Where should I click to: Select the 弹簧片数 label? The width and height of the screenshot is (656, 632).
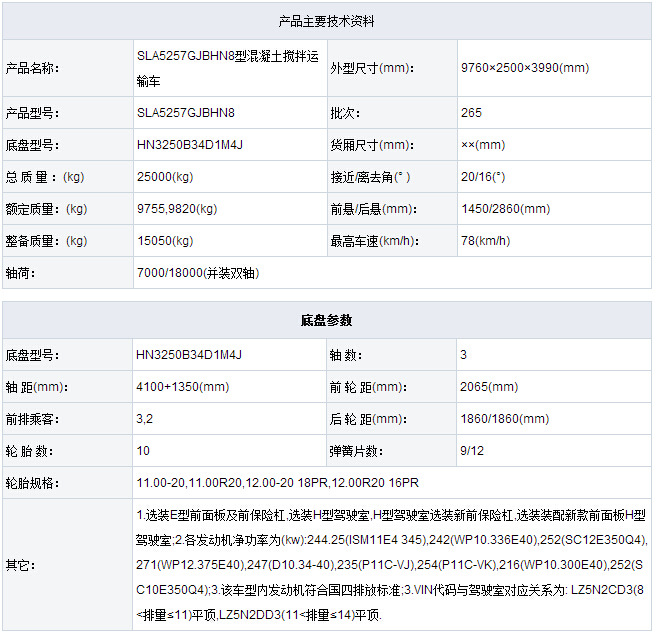pyautogui.click(x=356, y=451)
